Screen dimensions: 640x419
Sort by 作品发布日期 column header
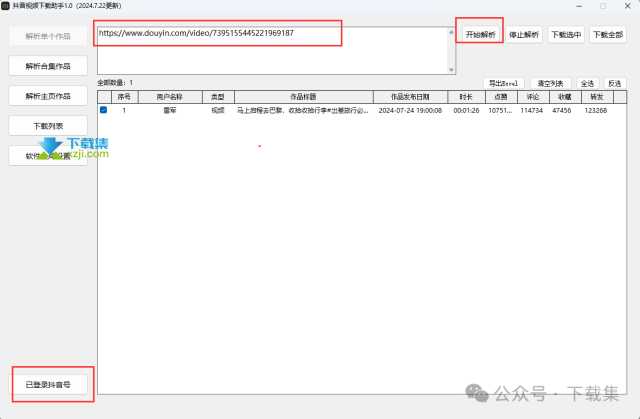coord(410,97)
